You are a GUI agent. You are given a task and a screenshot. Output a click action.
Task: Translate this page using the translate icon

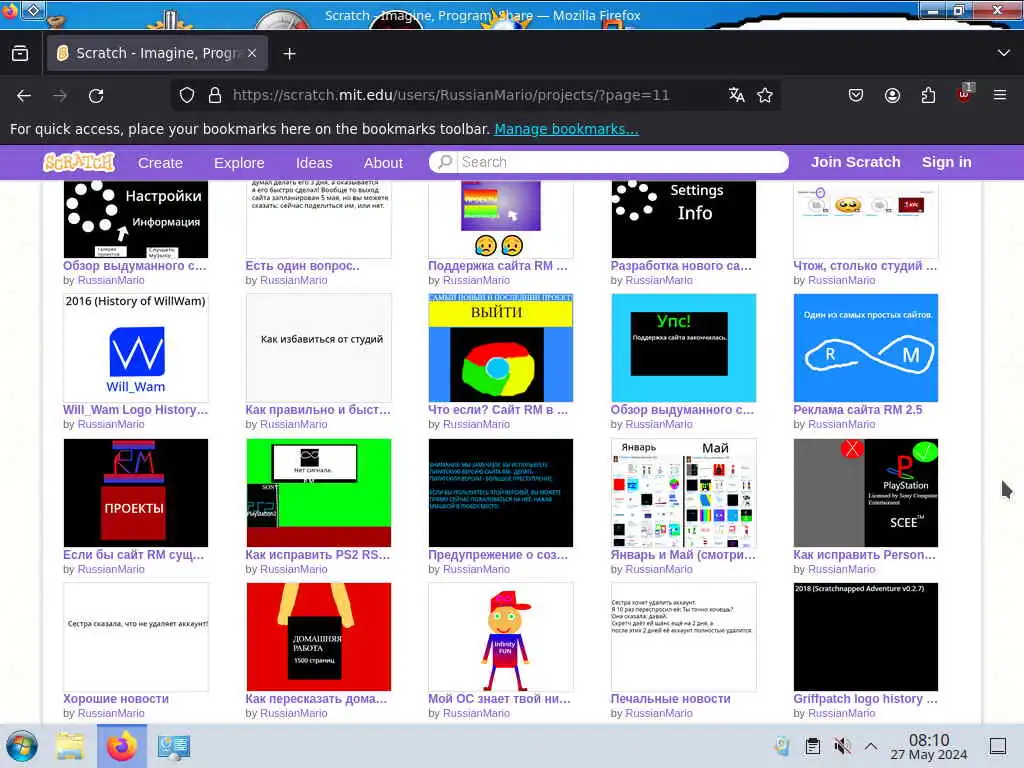pyautogui.click(x=737, y=95)
